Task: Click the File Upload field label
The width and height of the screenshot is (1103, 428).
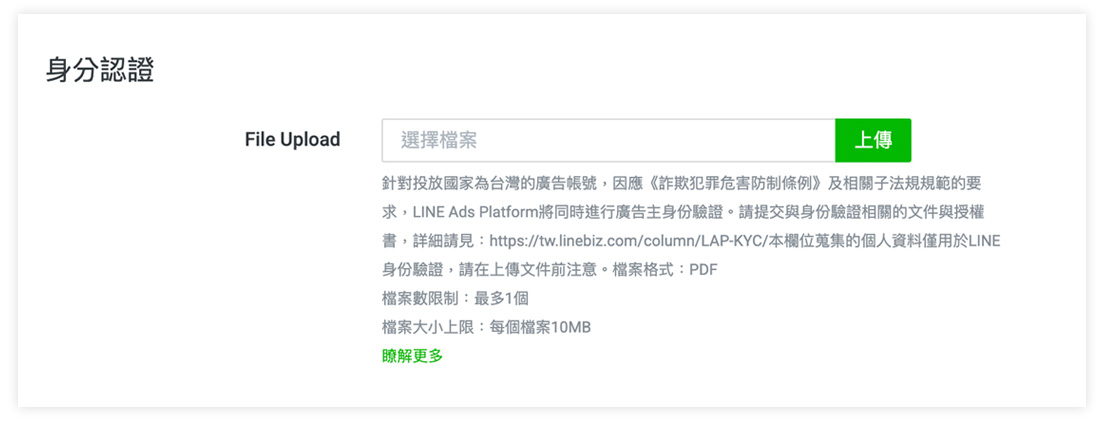Action: point(293,139)
